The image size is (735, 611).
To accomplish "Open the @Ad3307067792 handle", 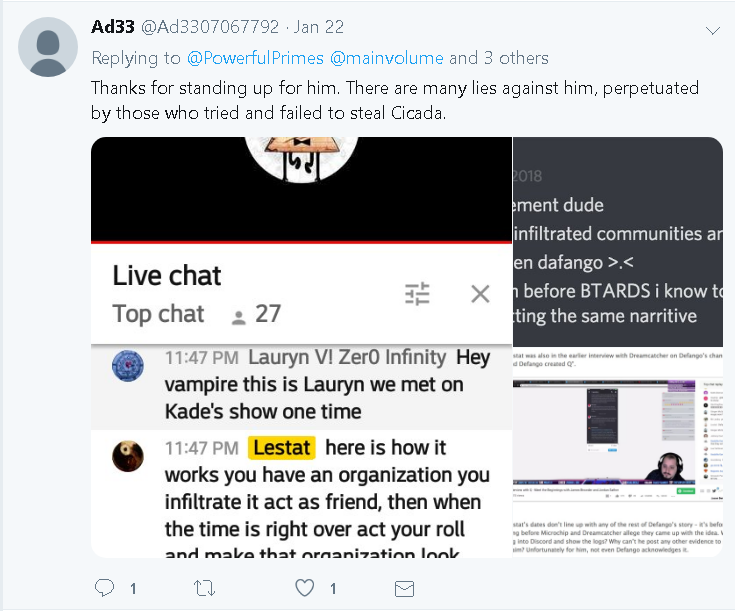I will tap(210, 27).
